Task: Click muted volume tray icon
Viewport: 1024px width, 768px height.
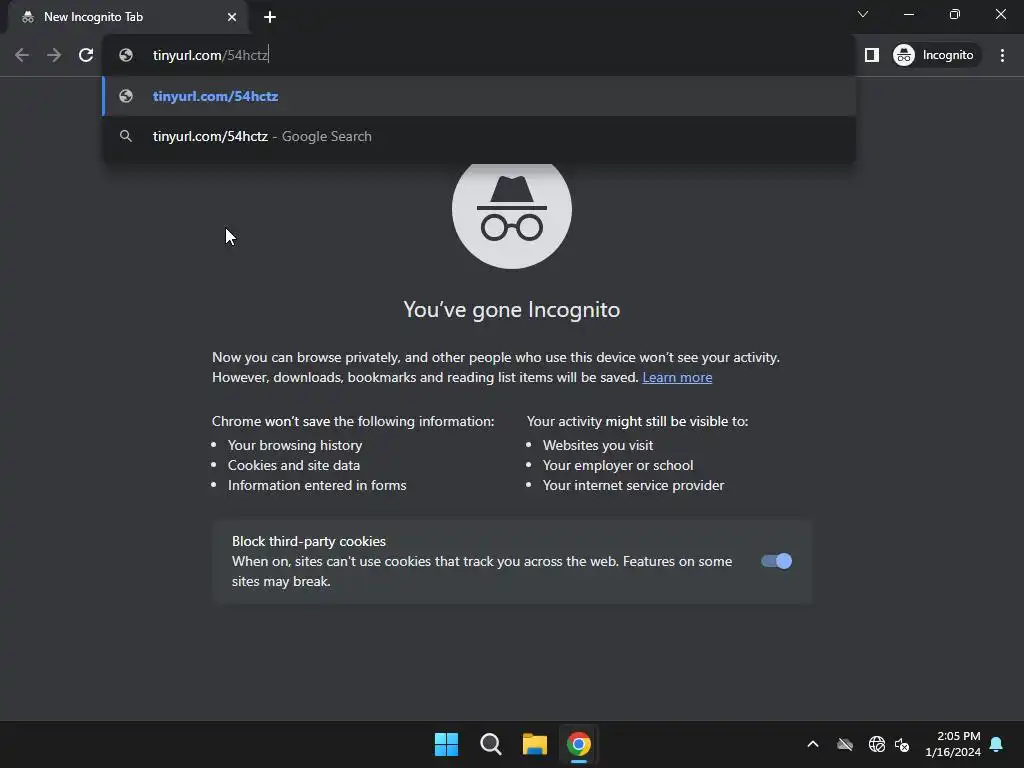Action: point(903,744)
